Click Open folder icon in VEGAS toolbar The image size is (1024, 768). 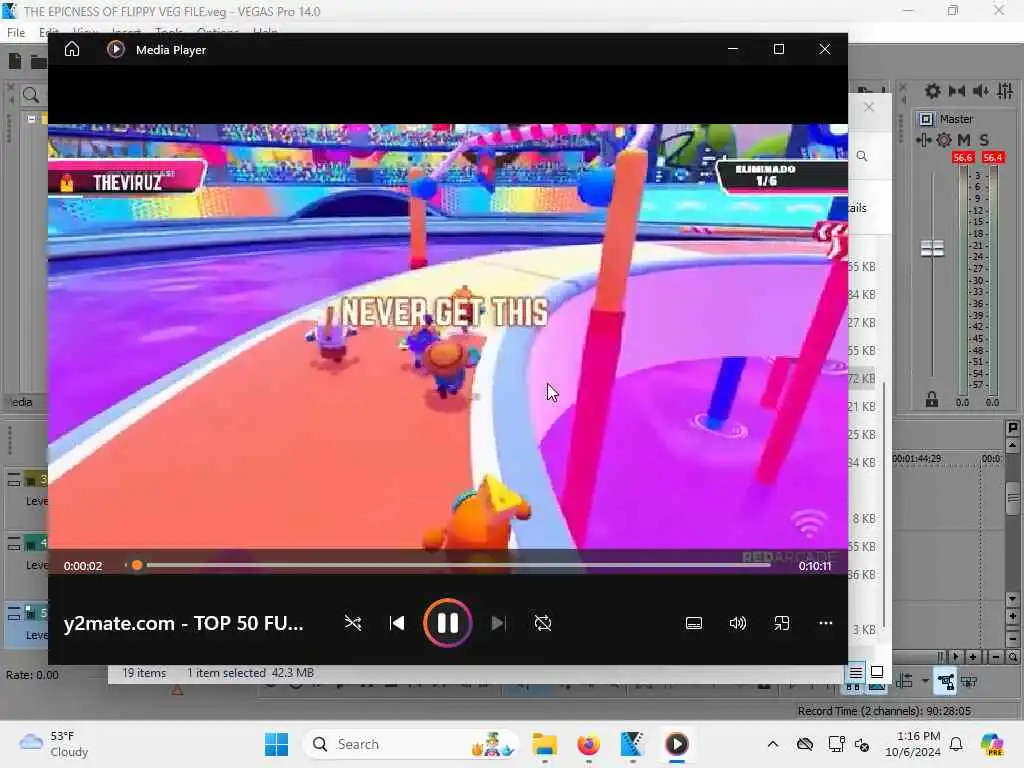pos(39,62)
